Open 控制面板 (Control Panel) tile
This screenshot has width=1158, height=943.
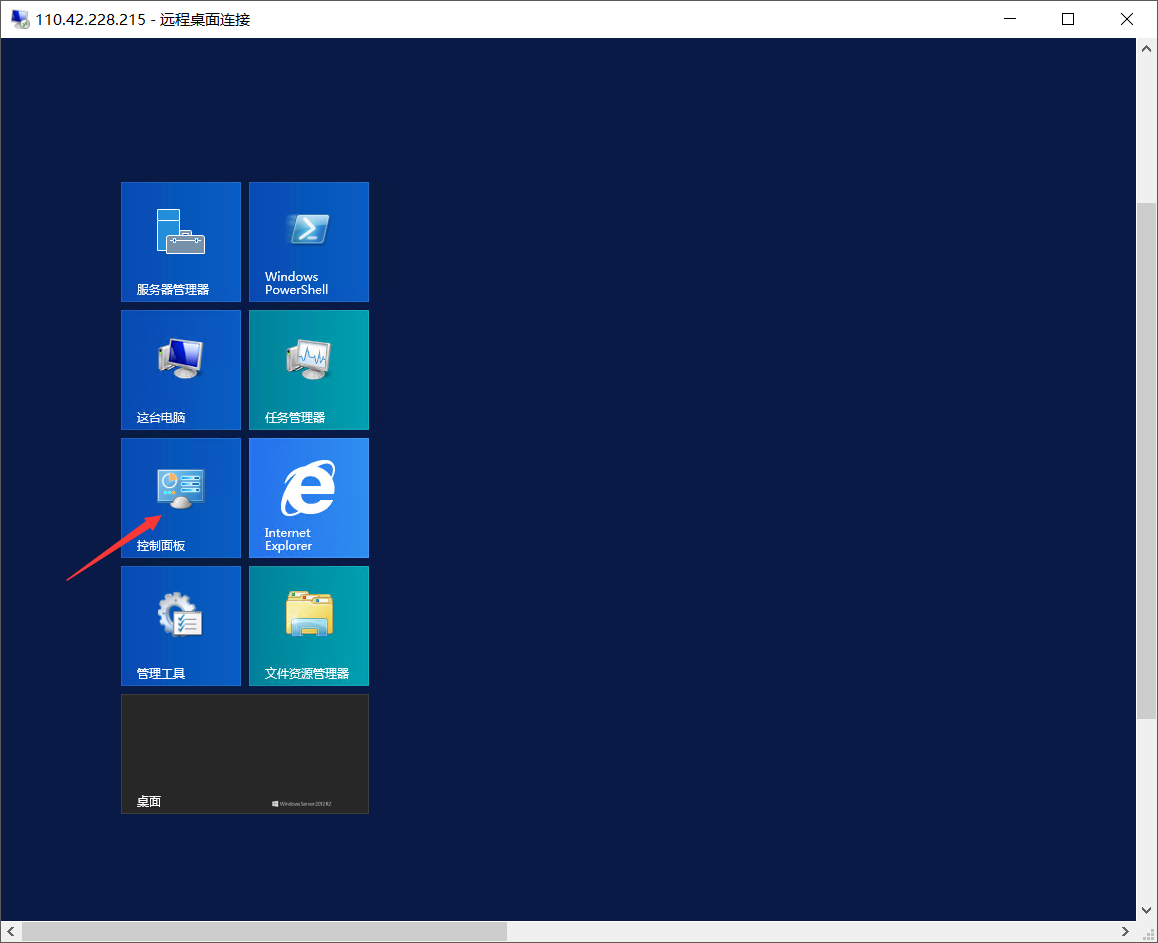tap(181, 498)
